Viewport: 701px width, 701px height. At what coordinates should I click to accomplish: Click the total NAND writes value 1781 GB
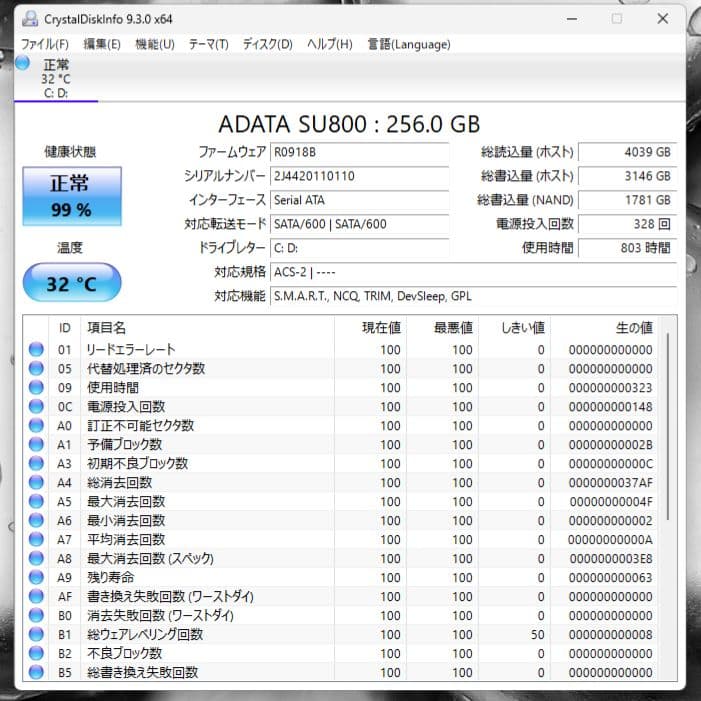[x=628, y=200]
